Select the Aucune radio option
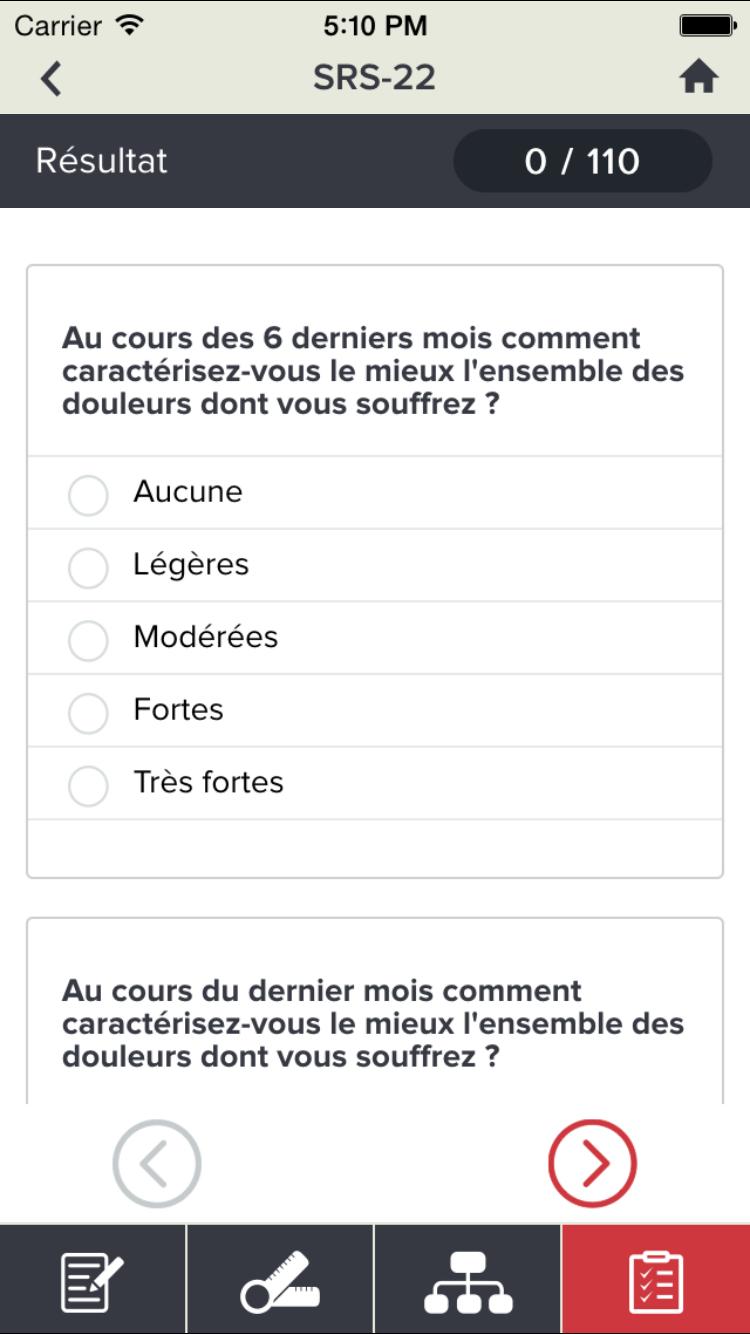The image size is (750, 1334). [88, 494]
